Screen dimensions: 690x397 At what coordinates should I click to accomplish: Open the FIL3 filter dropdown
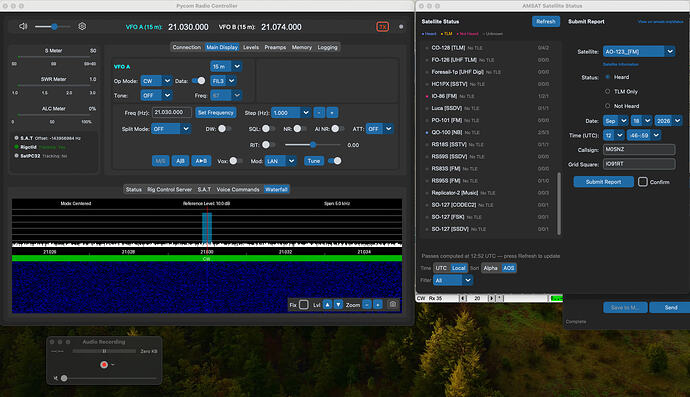(224, 81)
